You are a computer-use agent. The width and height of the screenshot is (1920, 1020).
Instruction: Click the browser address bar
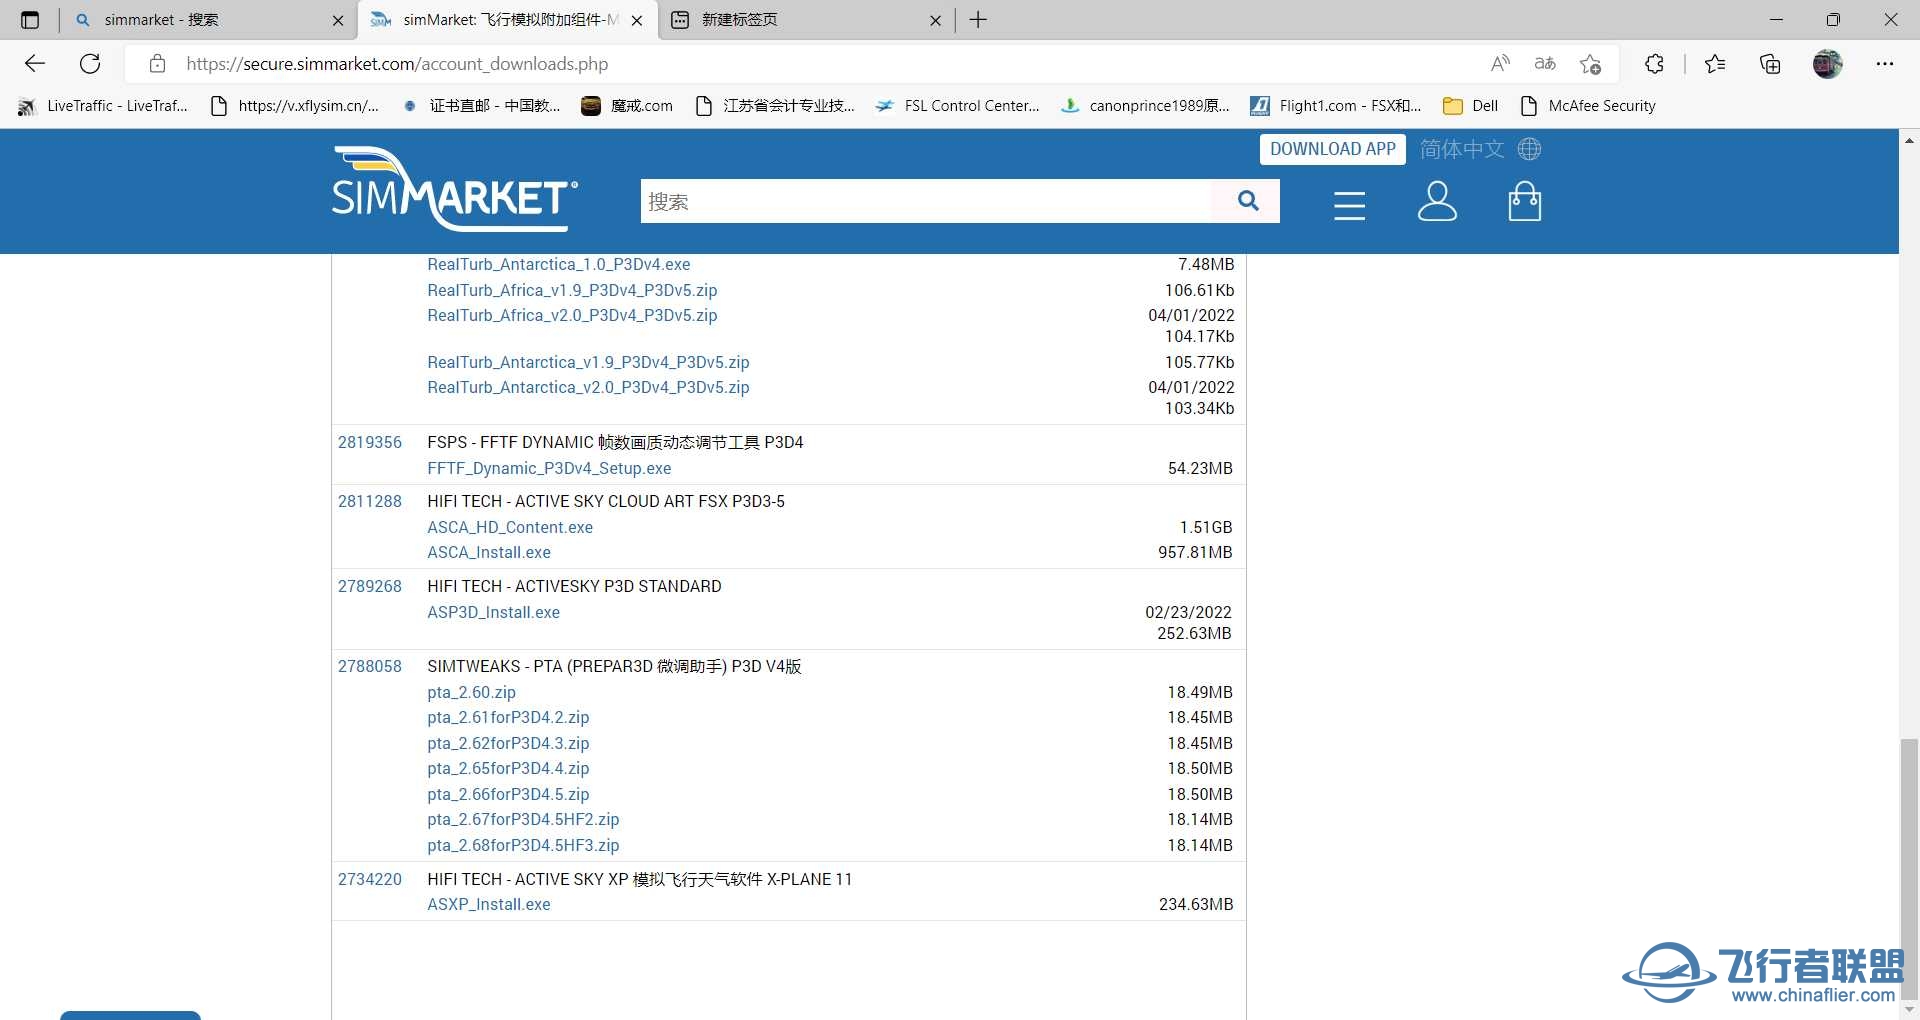click(x=820, y=64)
